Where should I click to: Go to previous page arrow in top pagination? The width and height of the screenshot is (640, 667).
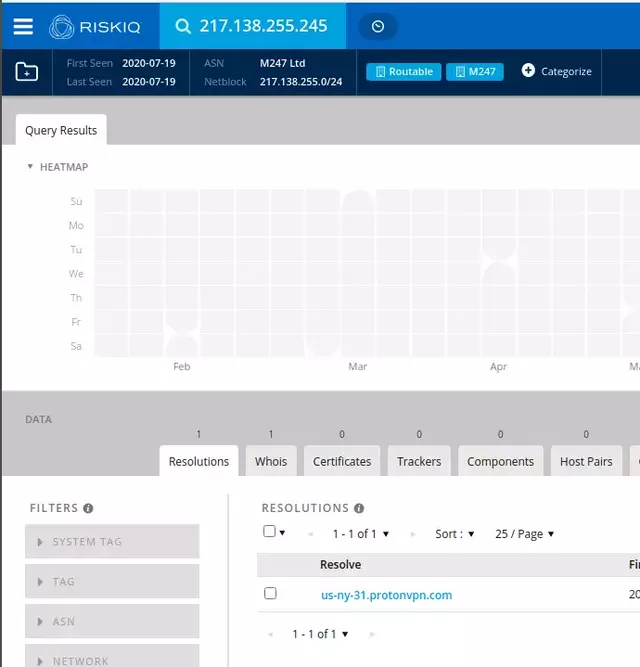coord(310,534)
